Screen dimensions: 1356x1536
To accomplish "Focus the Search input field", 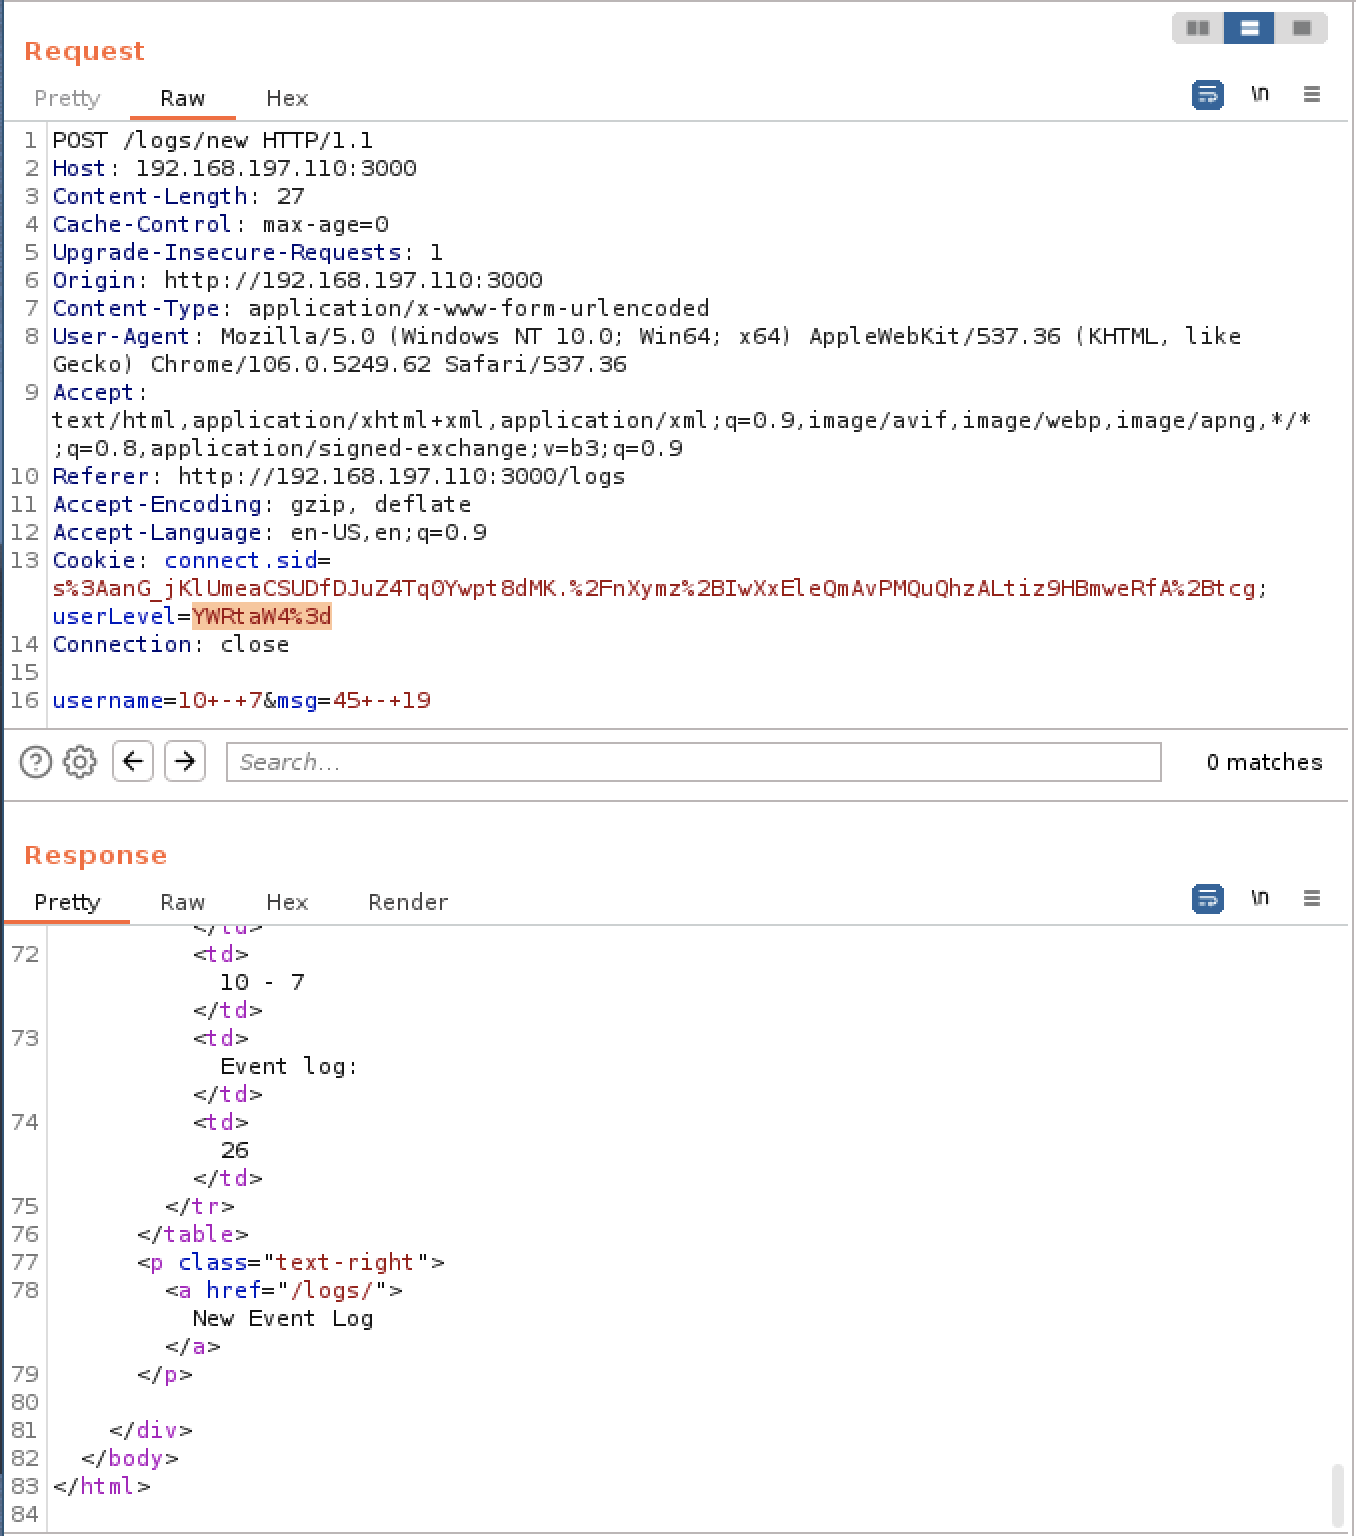I will 694,762.
